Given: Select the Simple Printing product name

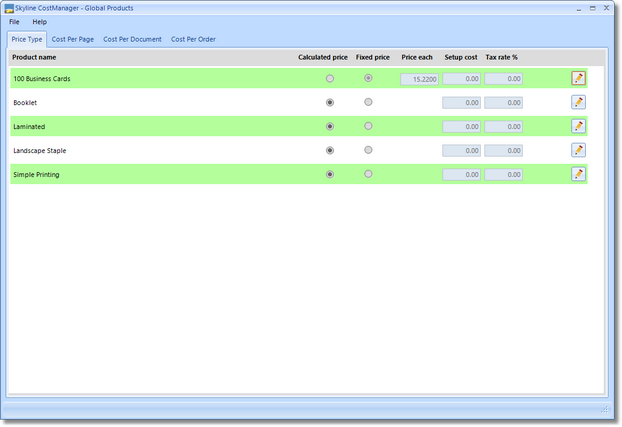Looking at the screenshot, I should 36,174.
